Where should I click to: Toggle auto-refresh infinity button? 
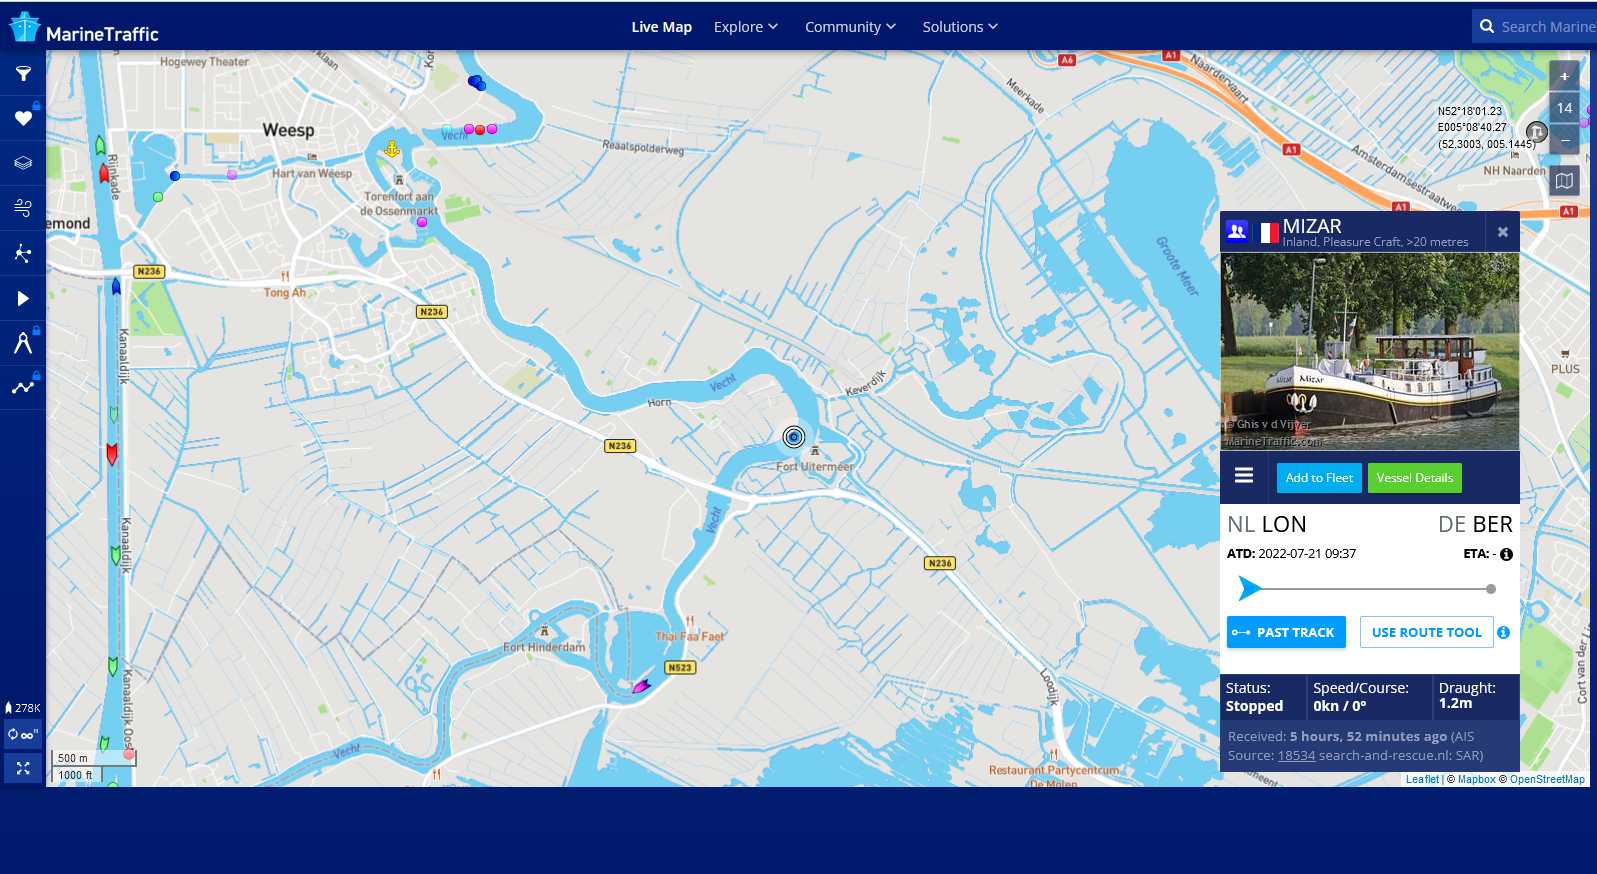23,734
